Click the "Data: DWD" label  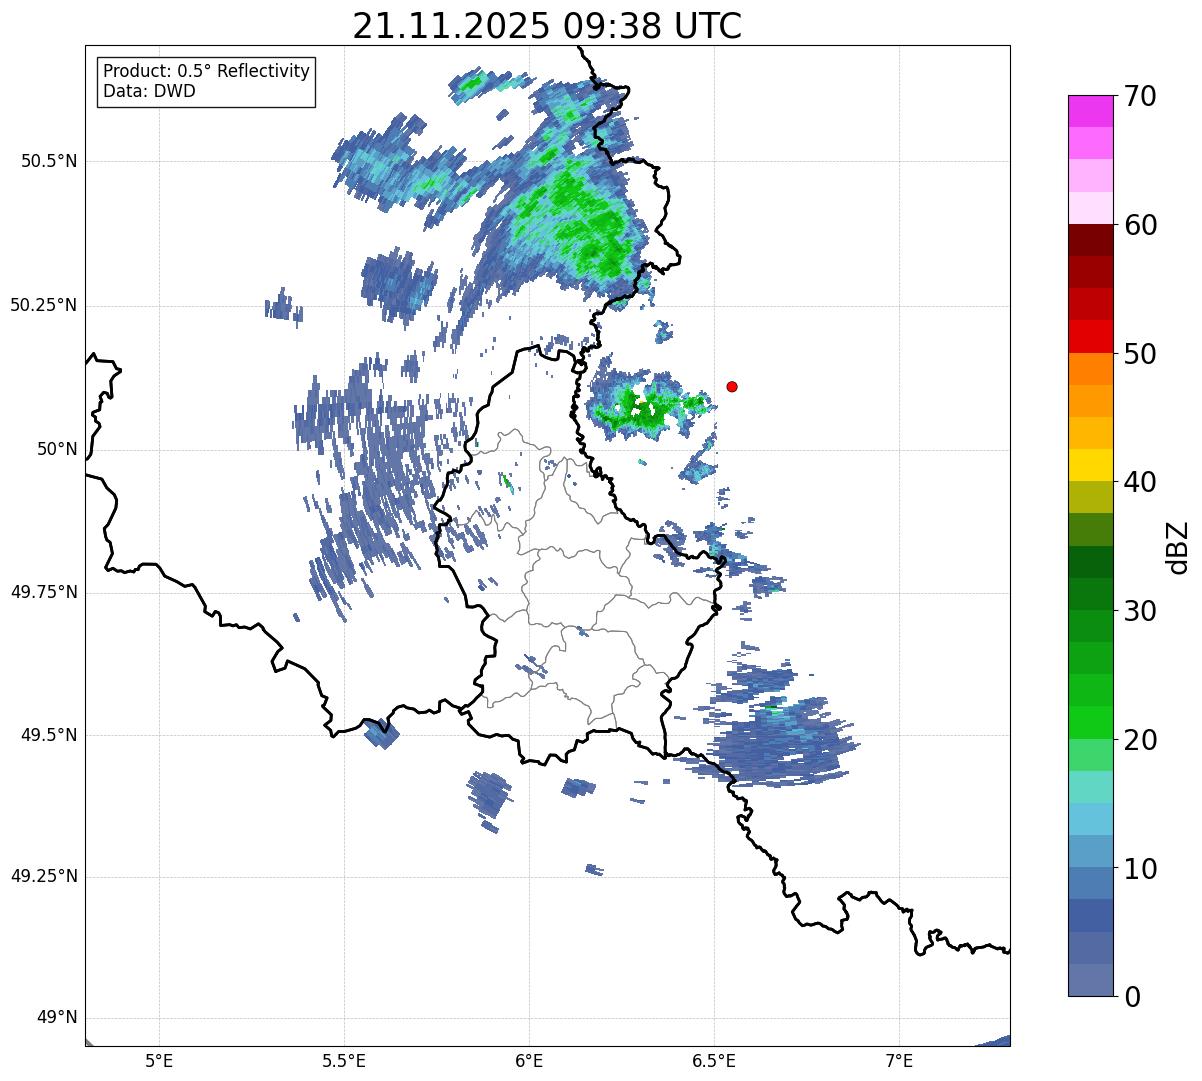click(x=149, y=91)
